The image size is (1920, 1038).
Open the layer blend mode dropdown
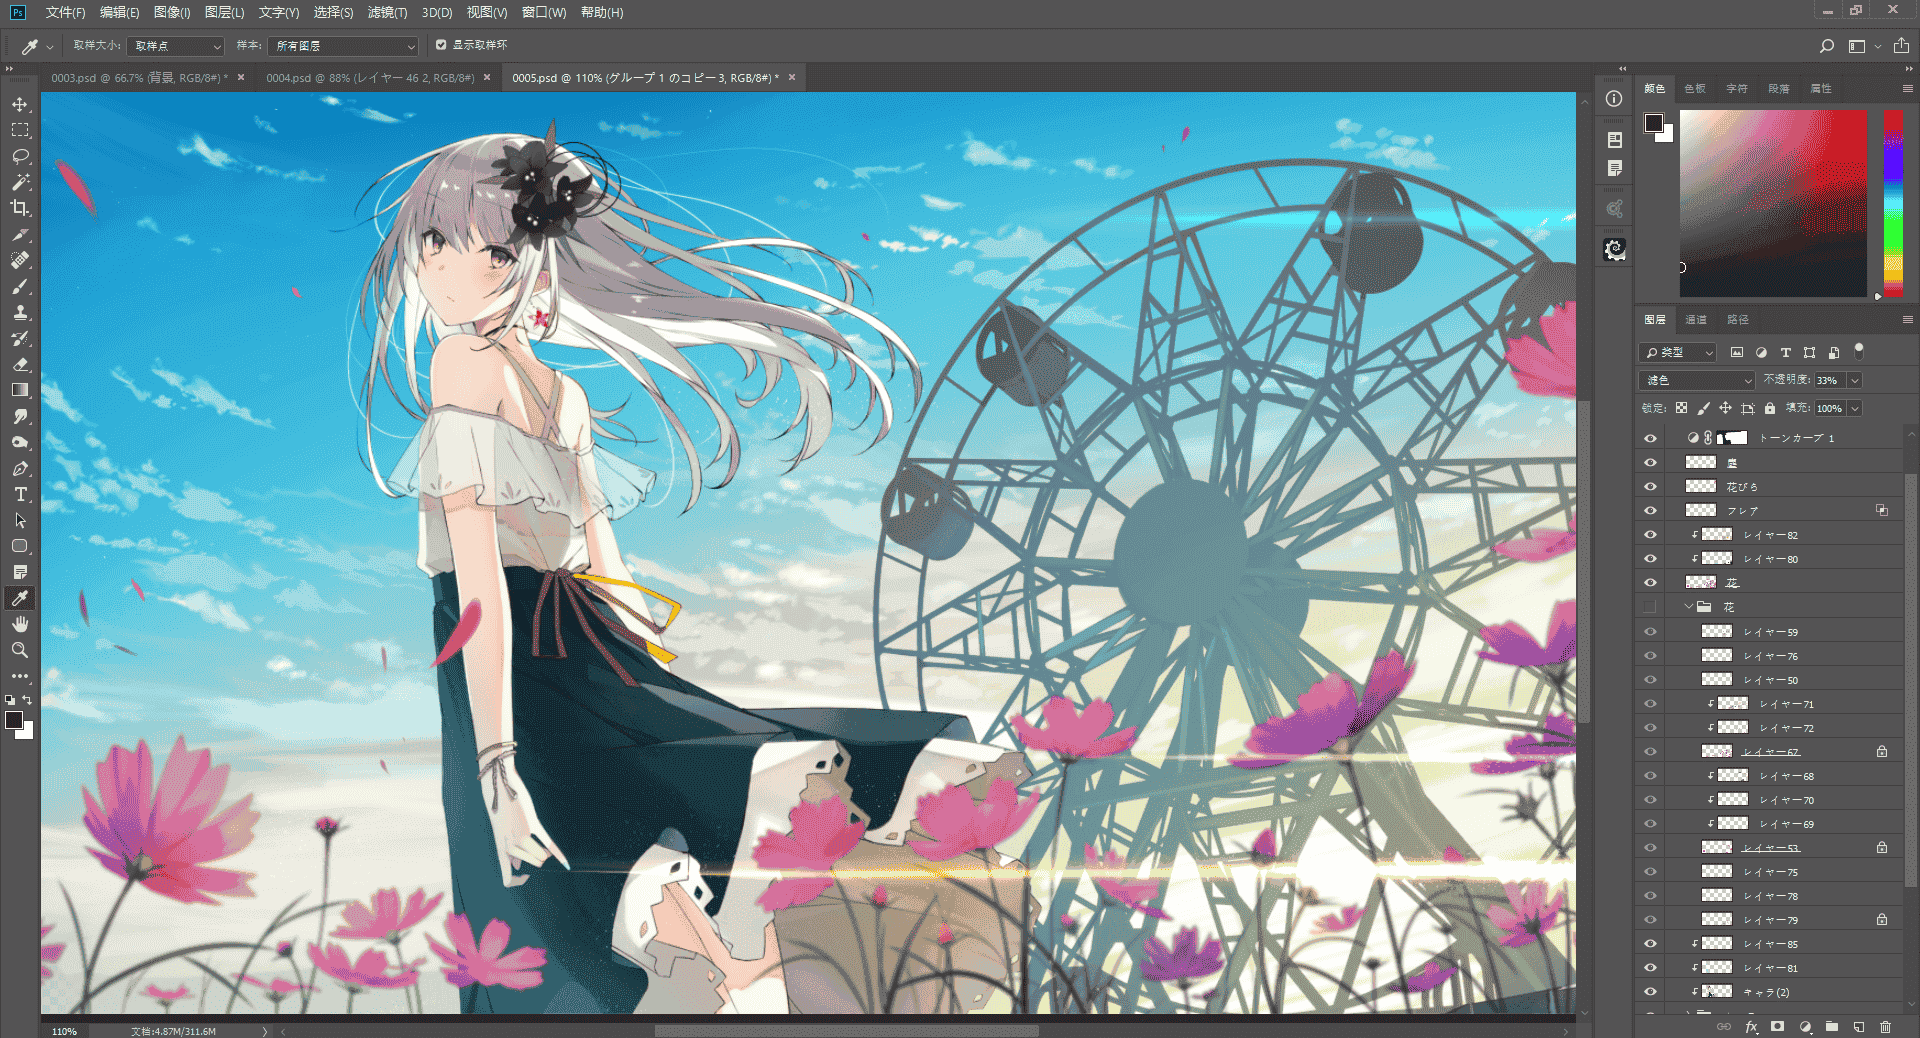click(1697, 380)
